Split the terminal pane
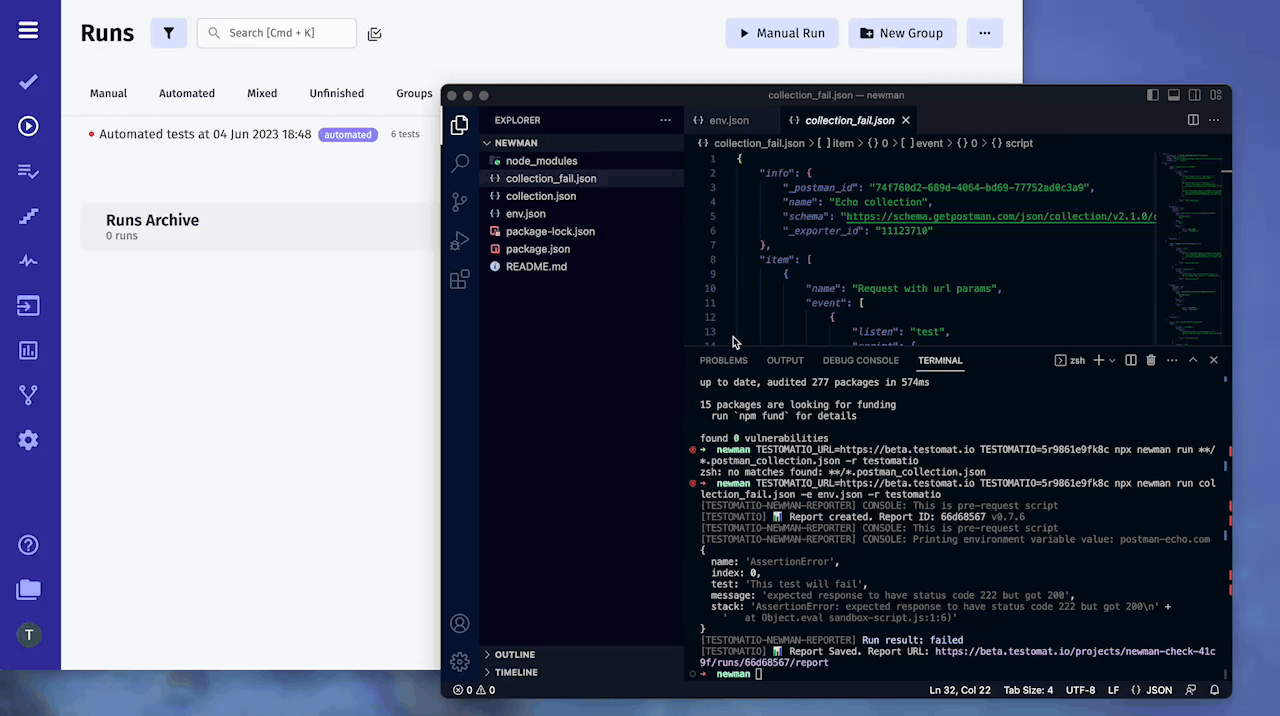1280x716 pixels. click(1131, 360)
